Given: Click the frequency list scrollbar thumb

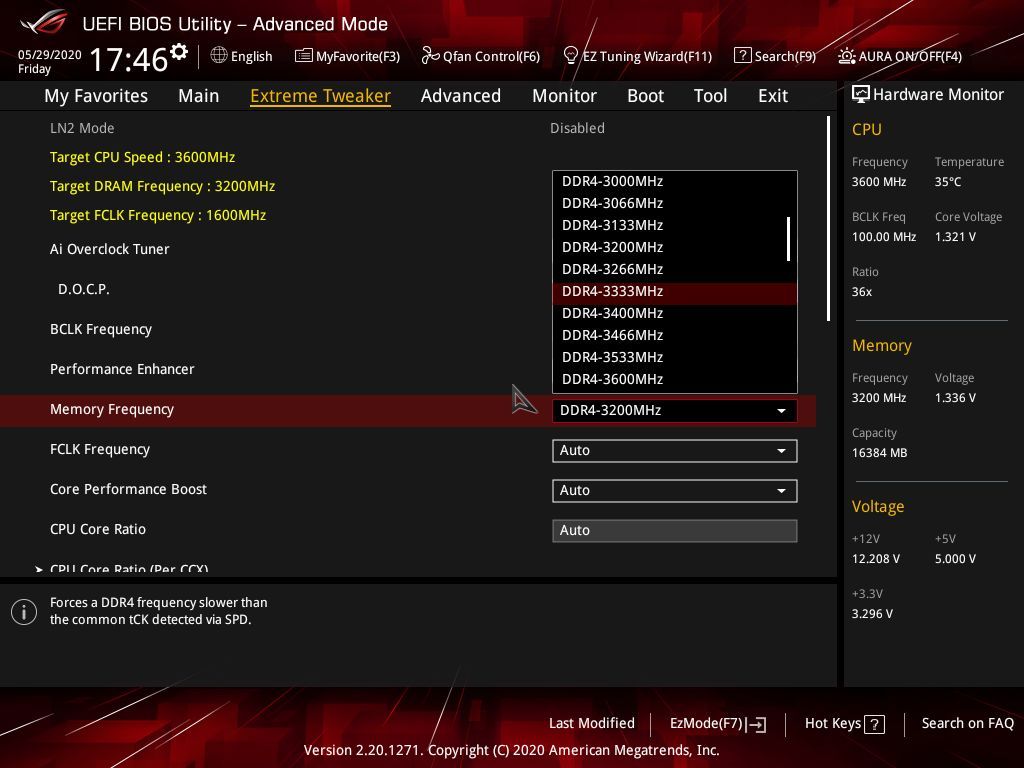Looking at the screenshot, I should (788, 239).
